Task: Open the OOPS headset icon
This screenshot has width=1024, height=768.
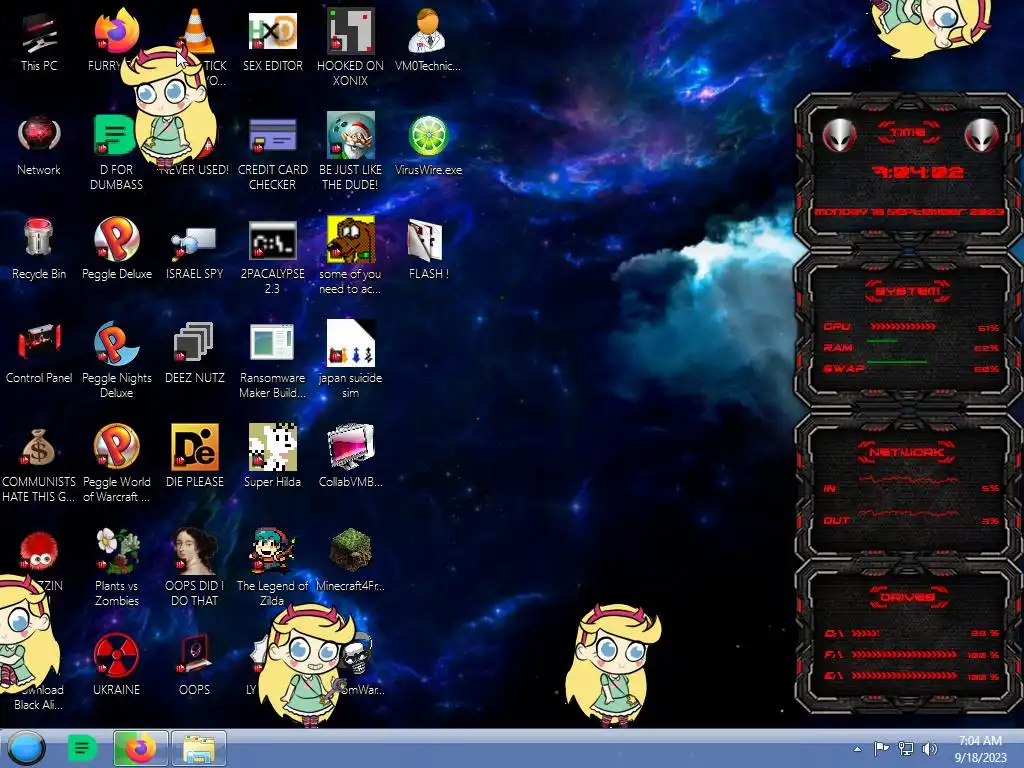Action: coord(195,665)
